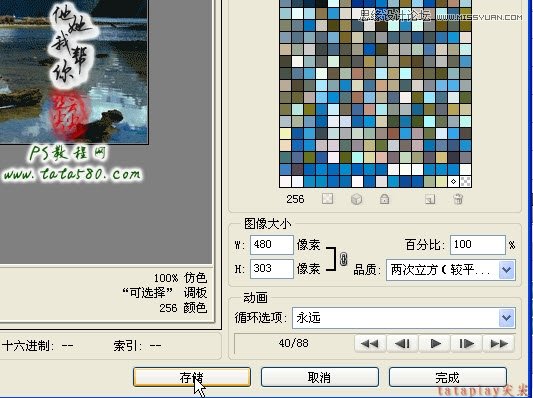The width and height of the screenshot is (533, 398).
Task: Click the '100% 仿色' dither info text
Action: coord(180,278)
